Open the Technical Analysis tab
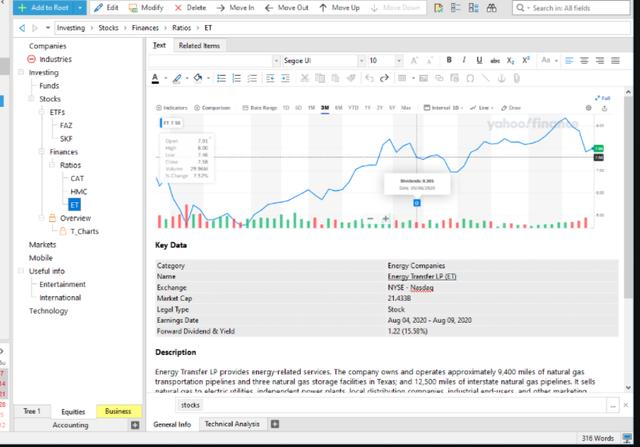Screen dimensions: 640x447 point(232,424)
